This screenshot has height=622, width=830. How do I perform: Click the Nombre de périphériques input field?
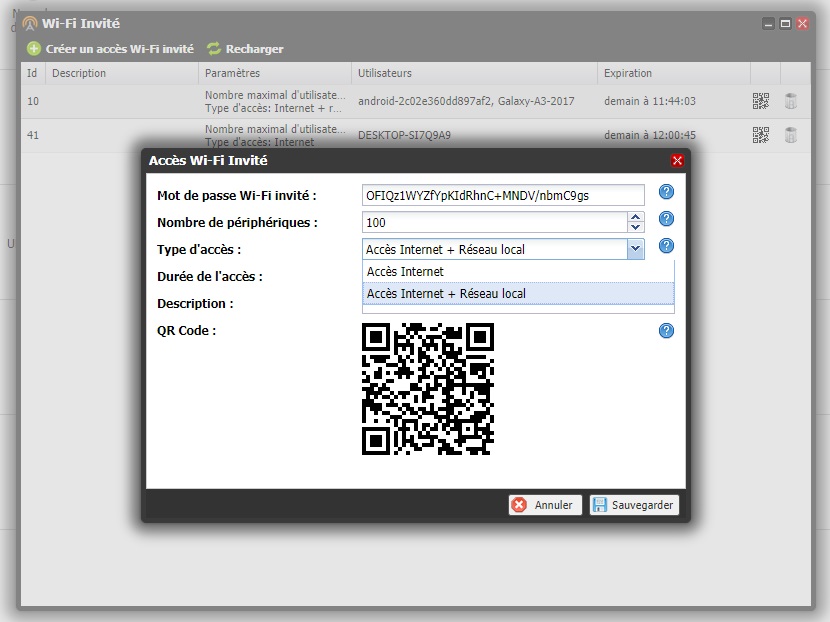tap(494, 222)
